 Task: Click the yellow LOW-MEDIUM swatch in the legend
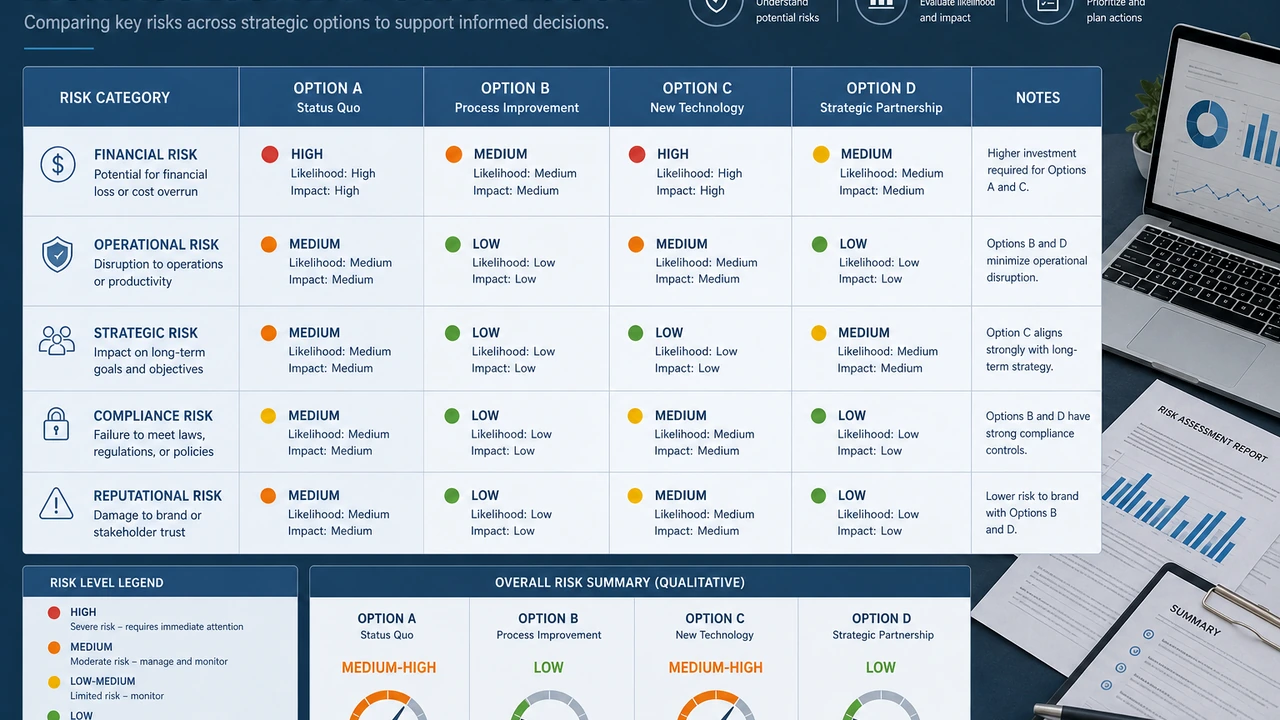(53, 682)
